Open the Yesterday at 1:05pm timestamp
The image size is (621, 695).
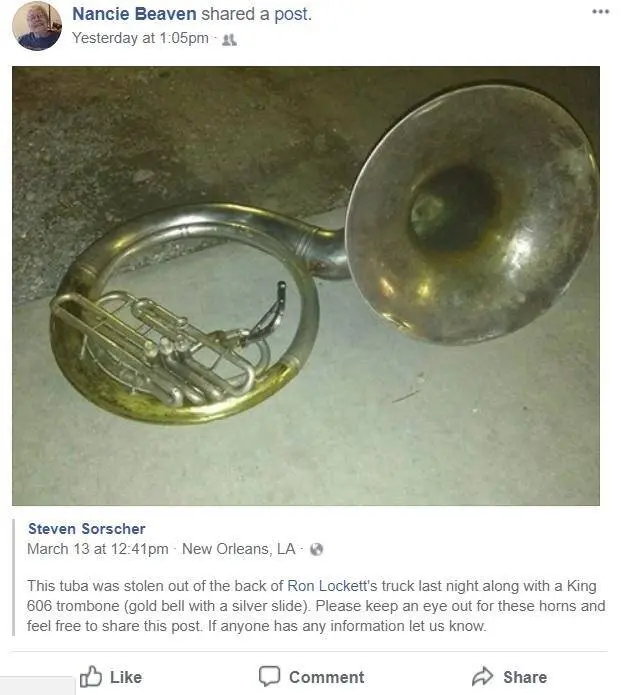(x=140, y=38)
